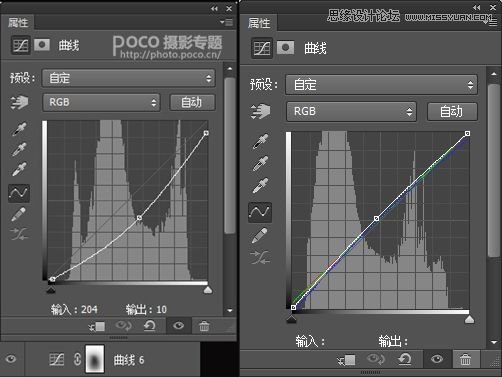Collapse right panel with double arrows
Screen dimensions: 502x377
tap(477, 7)
